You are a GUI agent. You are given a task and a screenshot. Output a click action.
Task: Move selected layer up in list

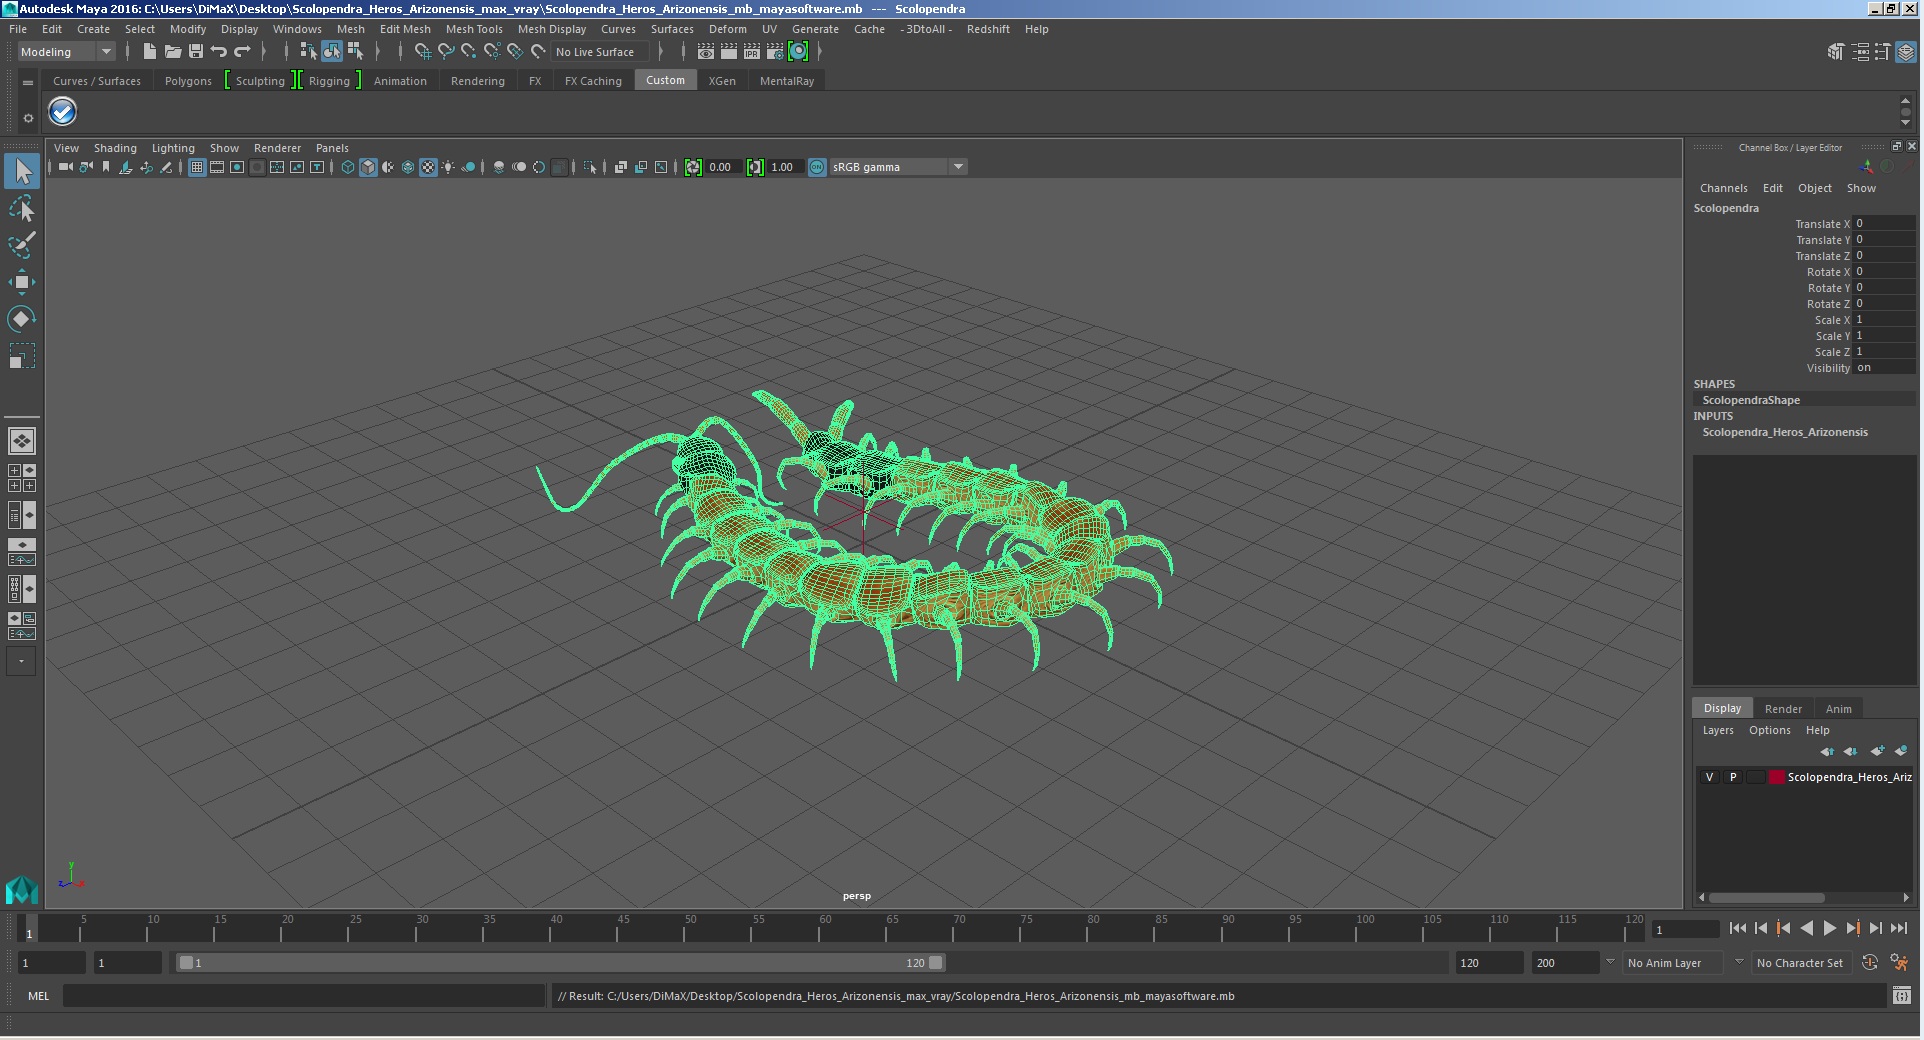[1827, 751]
